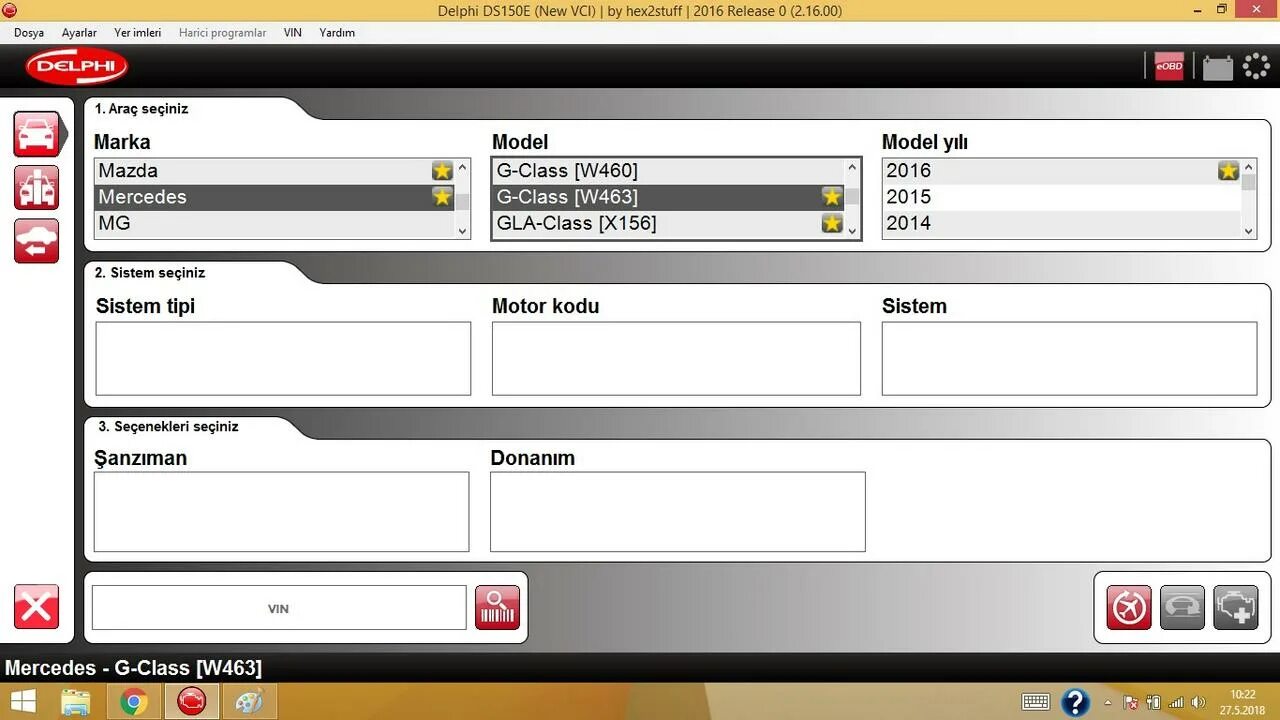Image resolution: width=1280 pixels, height=720 pixels.
Task: Click the battery status icon in header
Action: [x=1217, y=67]
